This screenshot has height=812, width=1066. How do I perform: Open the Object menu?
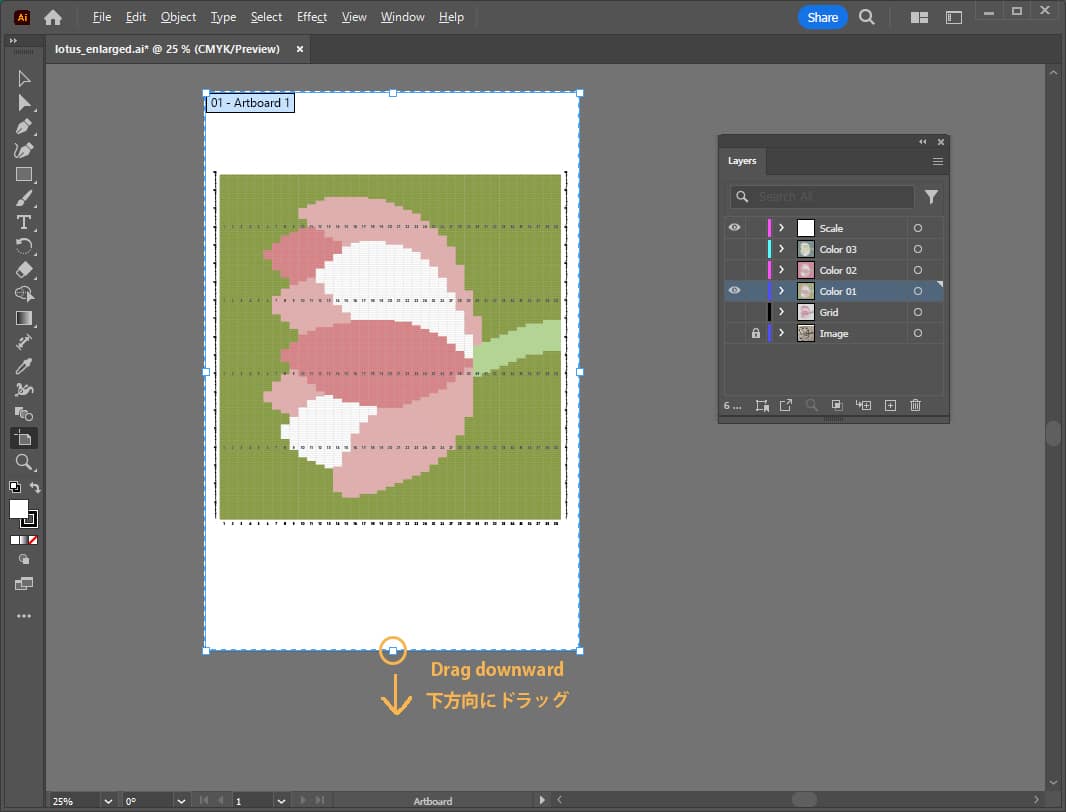178,17
